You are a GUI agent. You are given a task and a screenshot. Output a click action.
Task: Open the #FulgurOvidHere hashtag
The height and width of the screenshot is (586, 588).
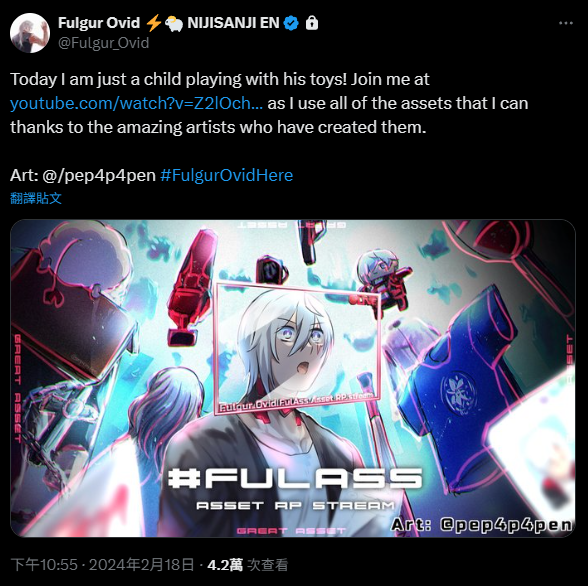click(x=226, y=175)
